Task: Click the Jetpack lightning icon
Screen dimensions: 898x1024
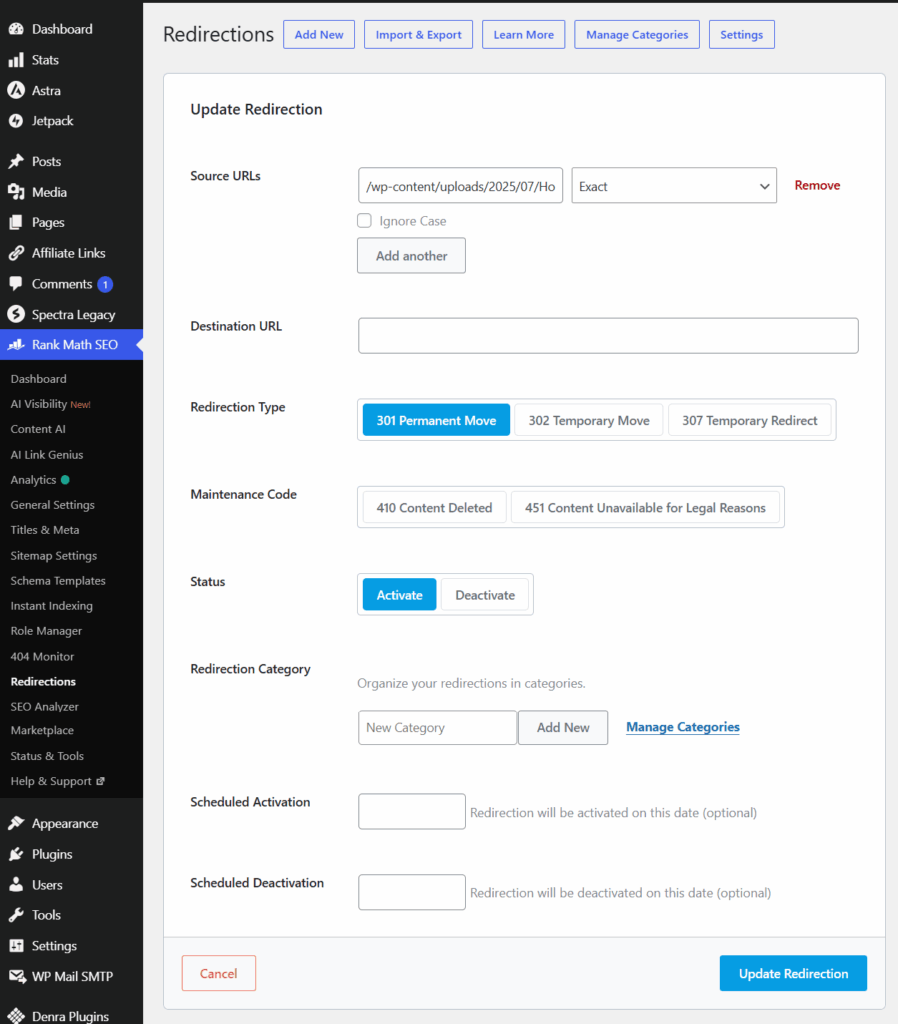Action: [16, 121]
